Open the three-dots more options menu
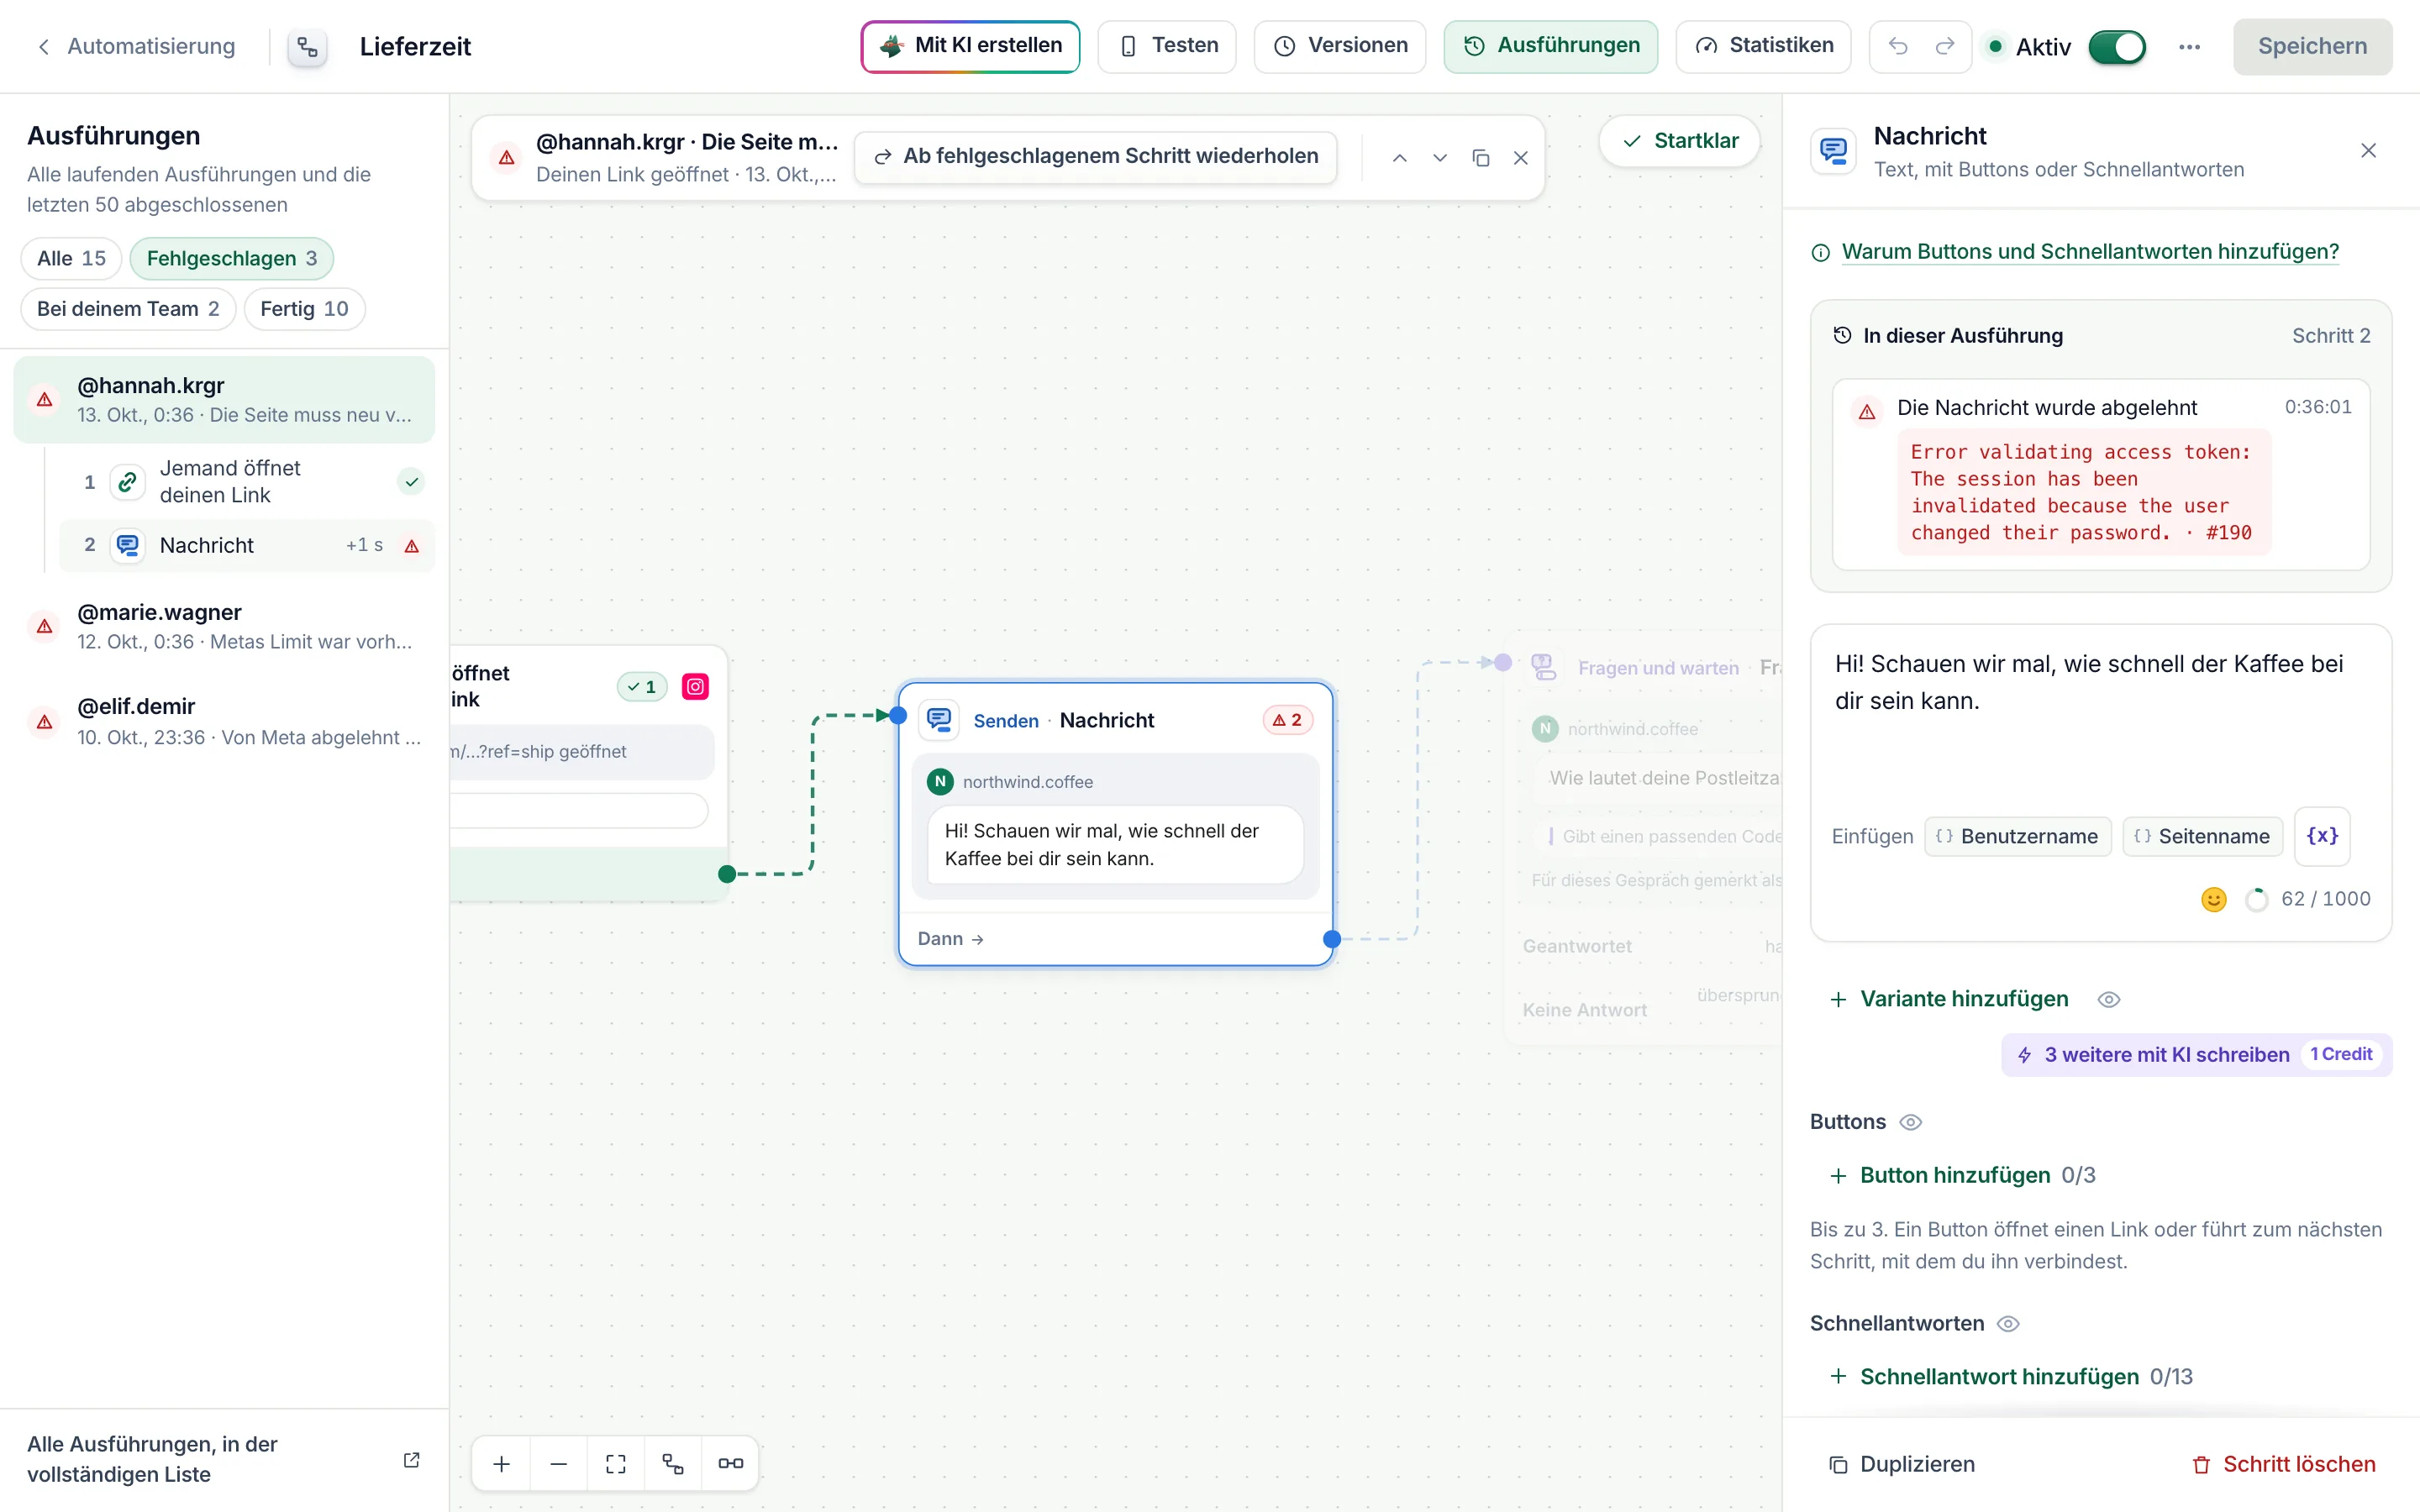 pyautogui.click(x=2189, y=47)
